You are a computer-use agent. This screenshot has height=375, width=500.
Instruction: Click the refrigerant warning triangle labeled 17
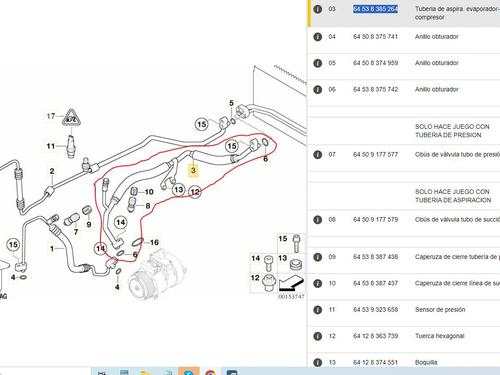(x=72, y=118)
